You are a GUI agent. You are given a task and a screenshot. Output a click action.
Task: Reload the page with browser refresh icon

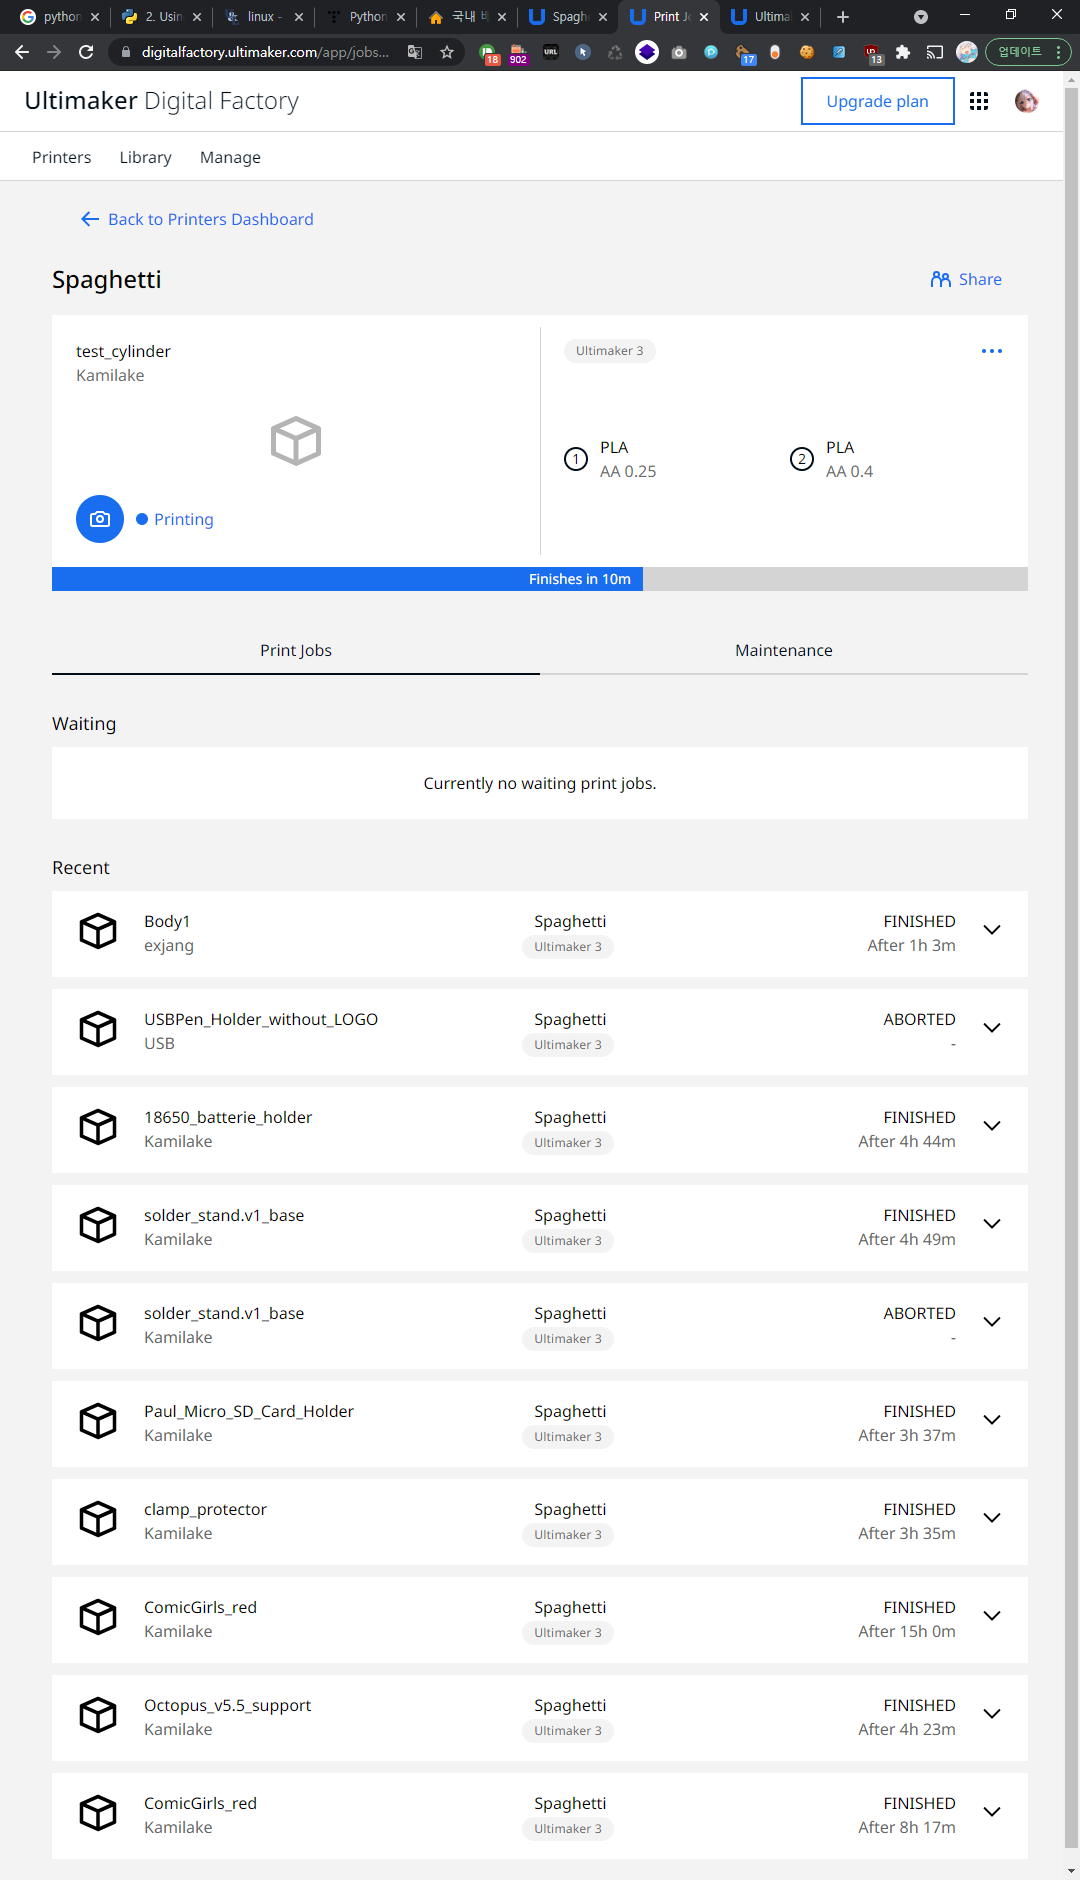pos(86,52)
